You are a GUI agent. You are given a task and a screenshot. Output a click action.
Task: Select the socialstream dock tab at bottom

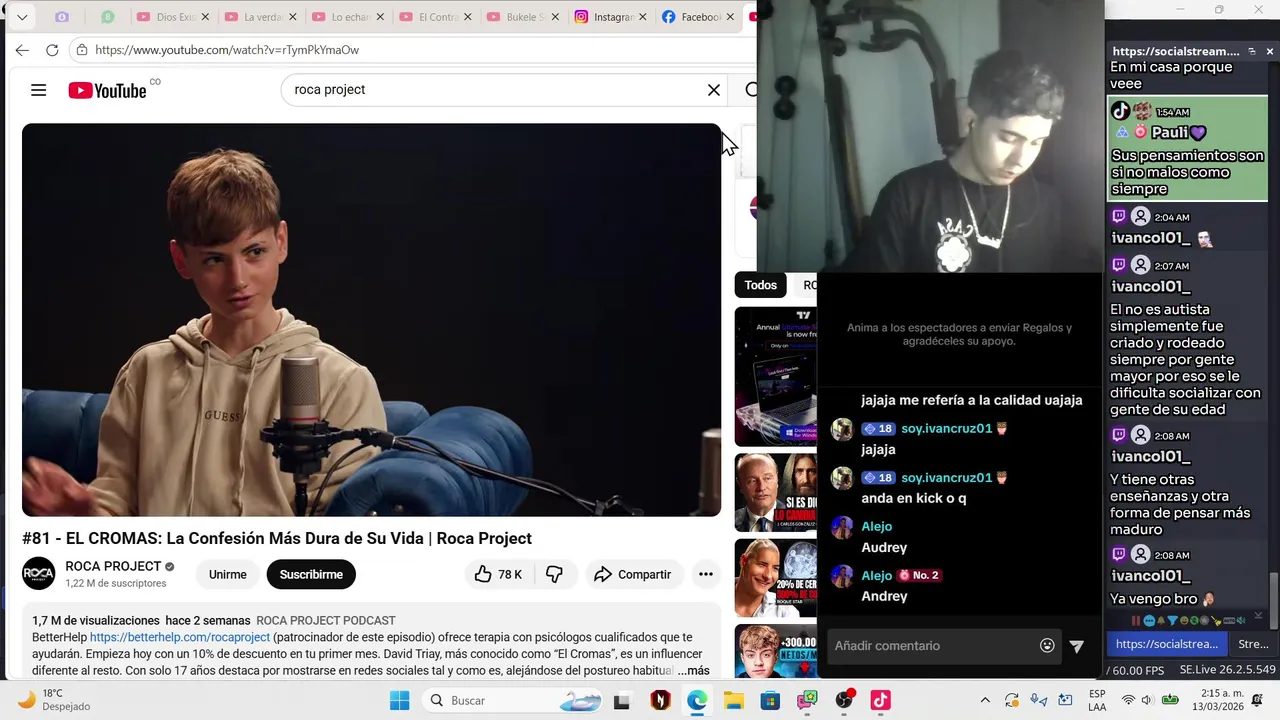1166,644
